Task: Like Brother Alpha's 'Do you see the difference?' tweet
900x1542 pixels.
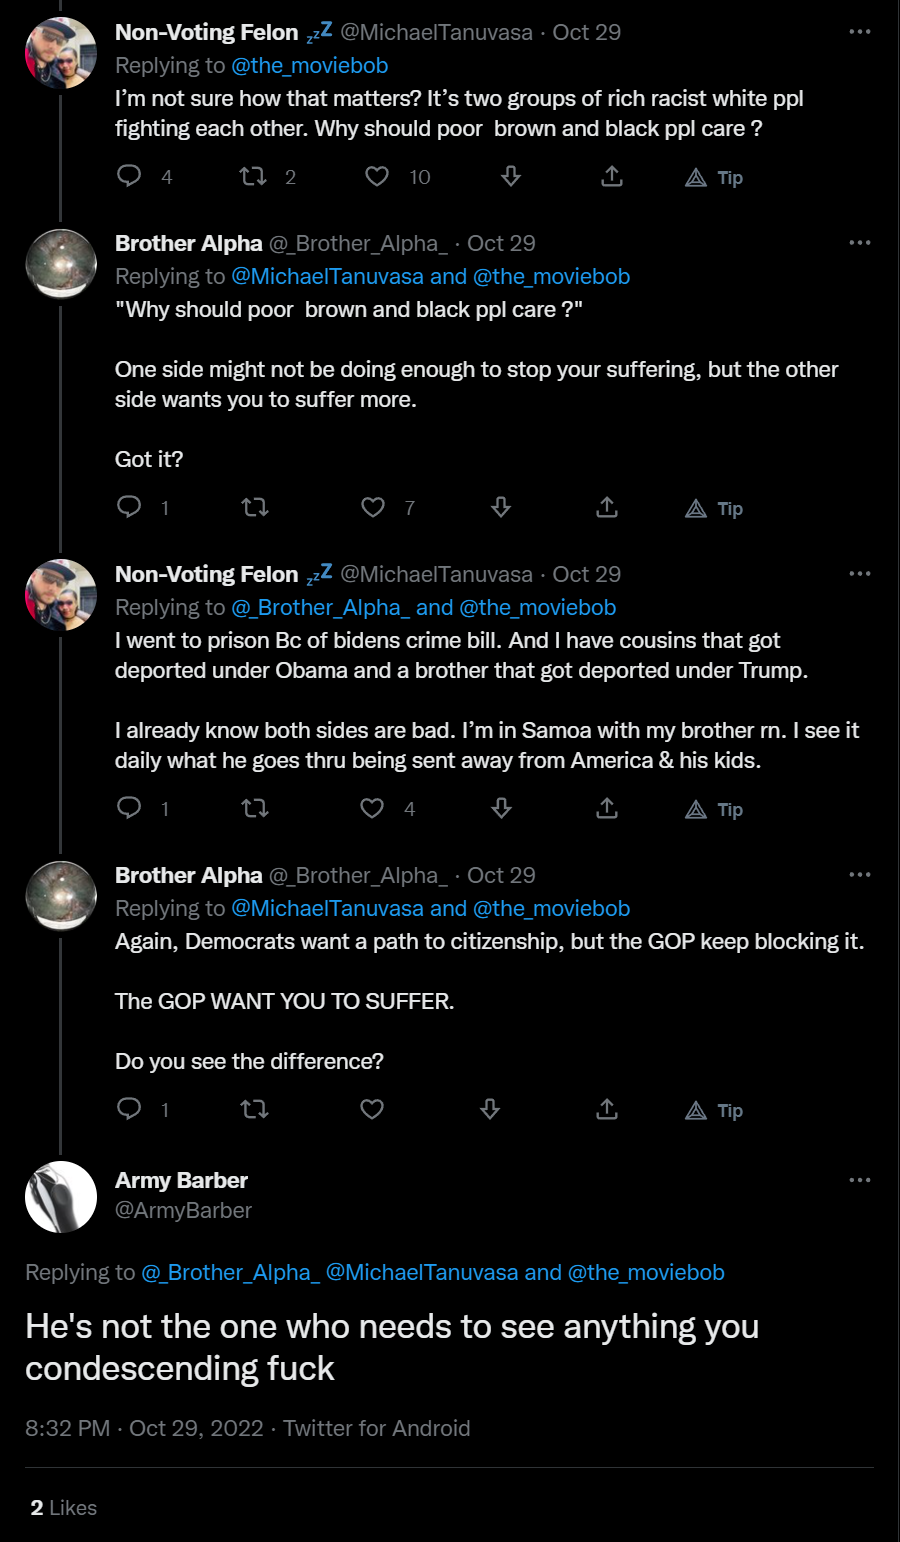Action: click(x=372, y=1109)
